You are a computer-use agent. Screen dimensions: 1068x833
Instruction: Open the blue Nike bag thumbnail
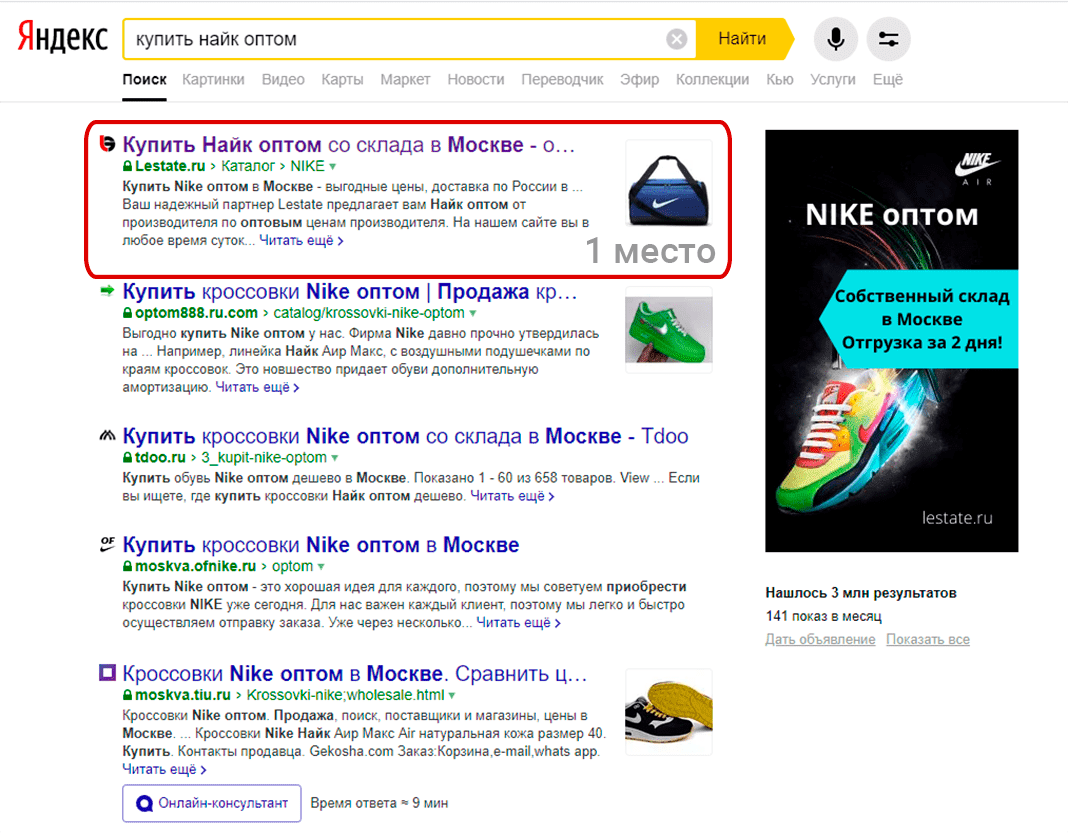pyautogui.click(x=668, y=184)
